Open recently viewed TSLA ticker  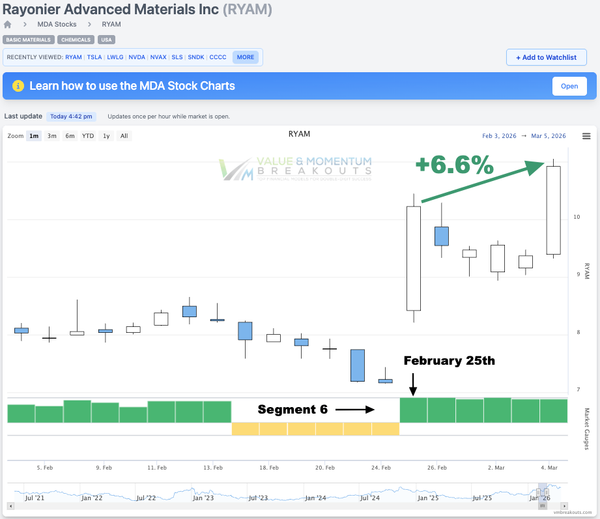[95, 57]
